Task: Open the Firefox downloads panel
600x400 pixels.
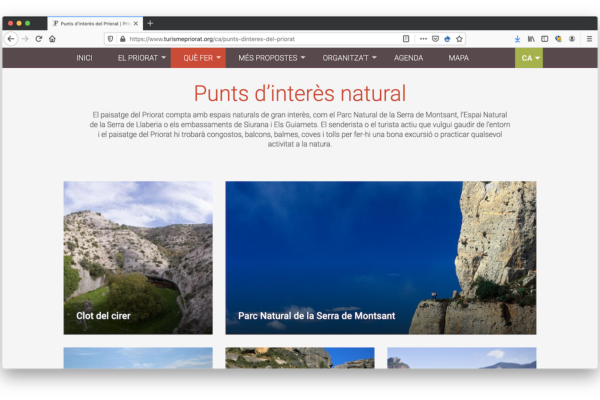Action: click(x=517, y=39)
